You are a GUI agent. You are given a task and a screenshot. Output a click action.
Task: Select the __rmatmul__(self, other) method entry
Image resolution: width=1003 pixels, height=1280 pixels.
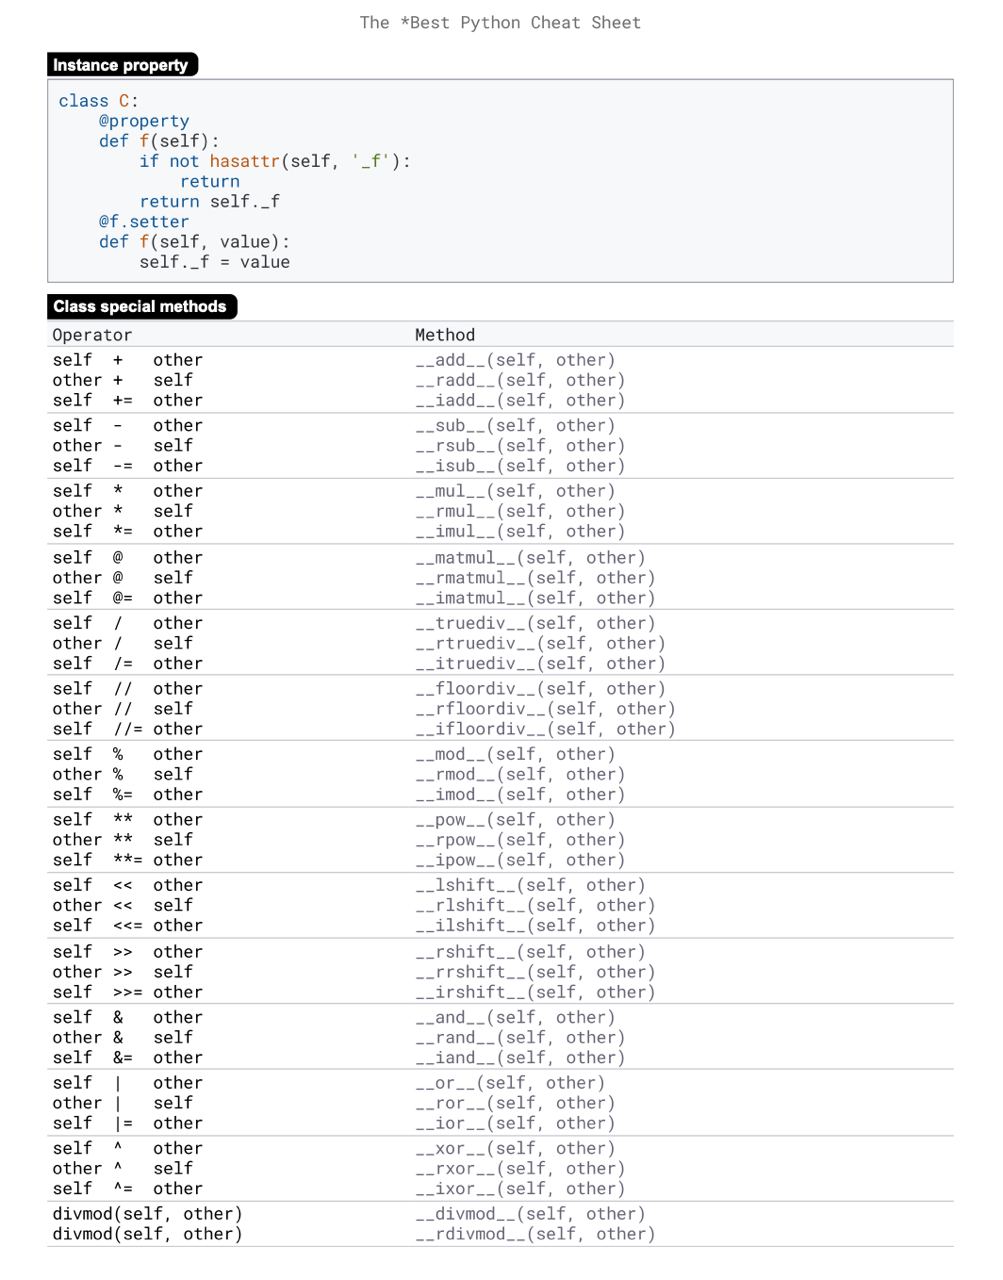tap(535, 578)
